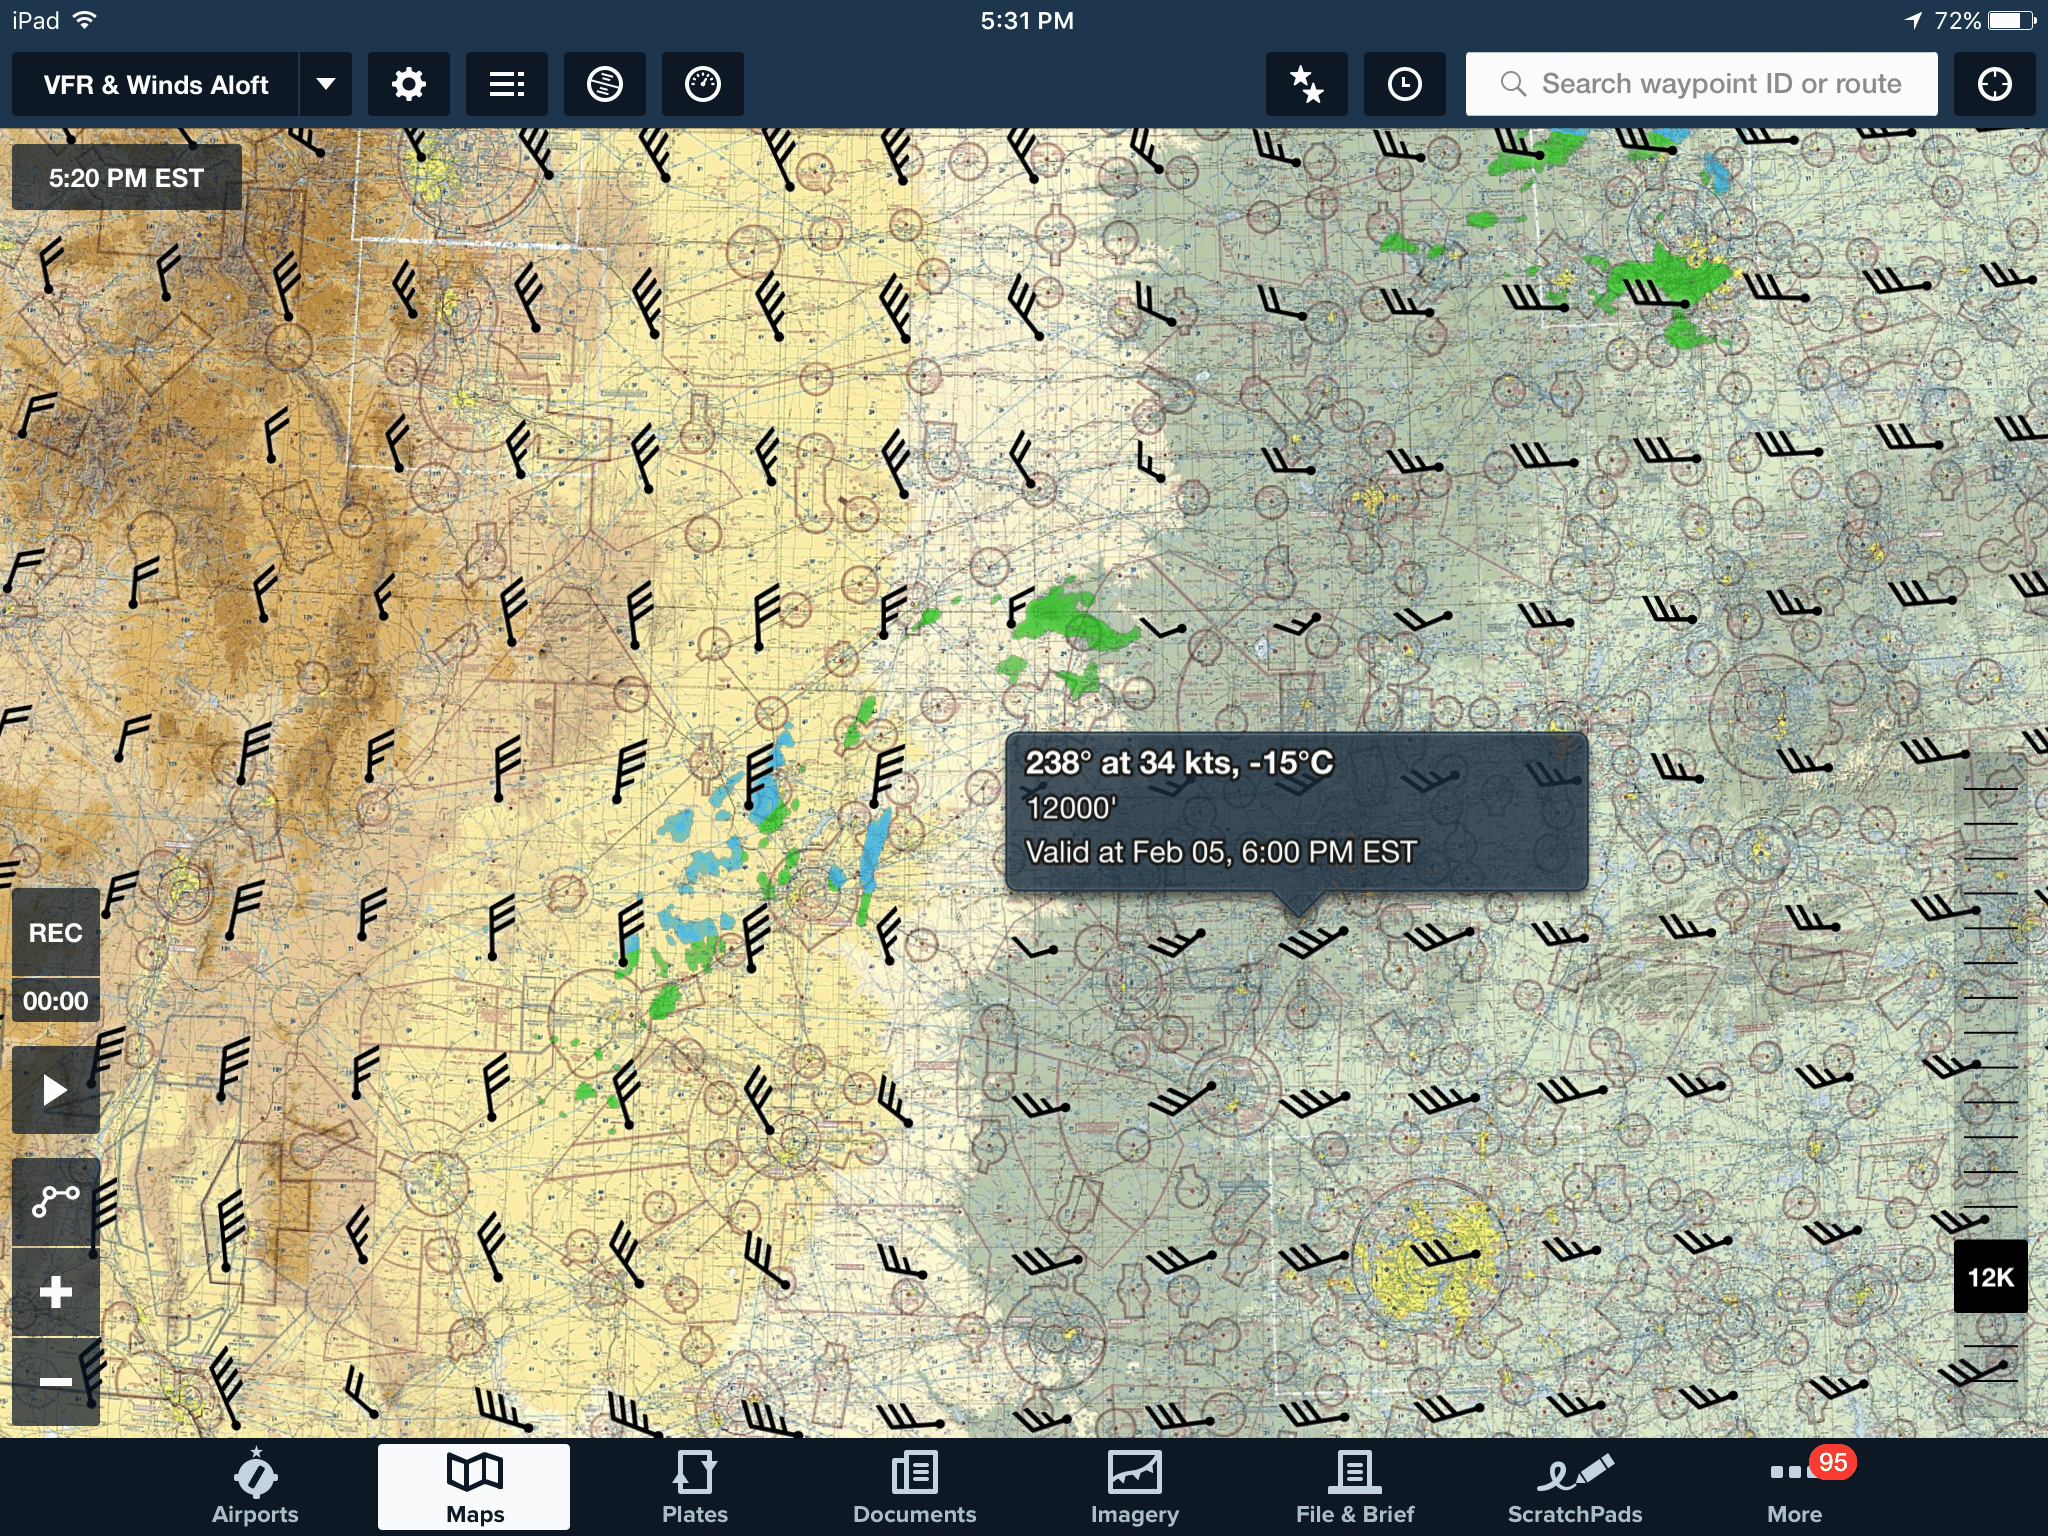Start track log with REC button
This screenshot has width=2048, height=1536.
pos(56,933)
